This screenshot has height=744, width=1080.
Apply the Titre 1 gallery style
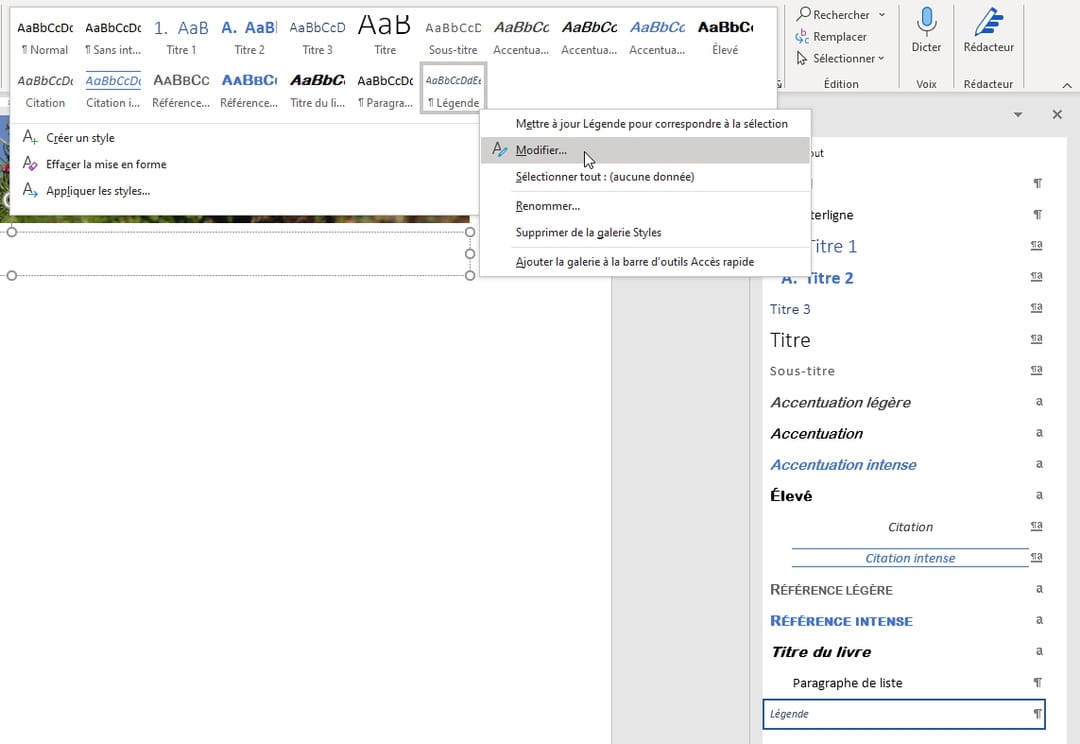[181, 35]
